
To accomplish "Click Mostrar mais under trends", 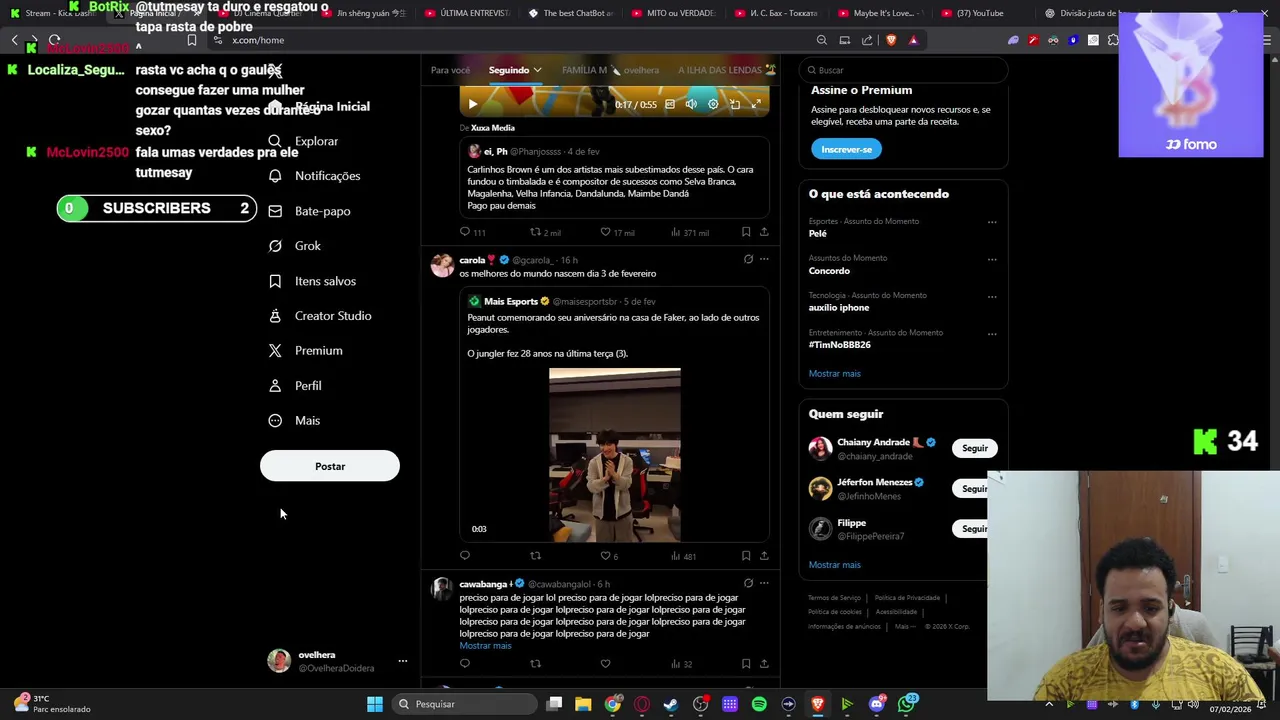I will pos(834,373).
